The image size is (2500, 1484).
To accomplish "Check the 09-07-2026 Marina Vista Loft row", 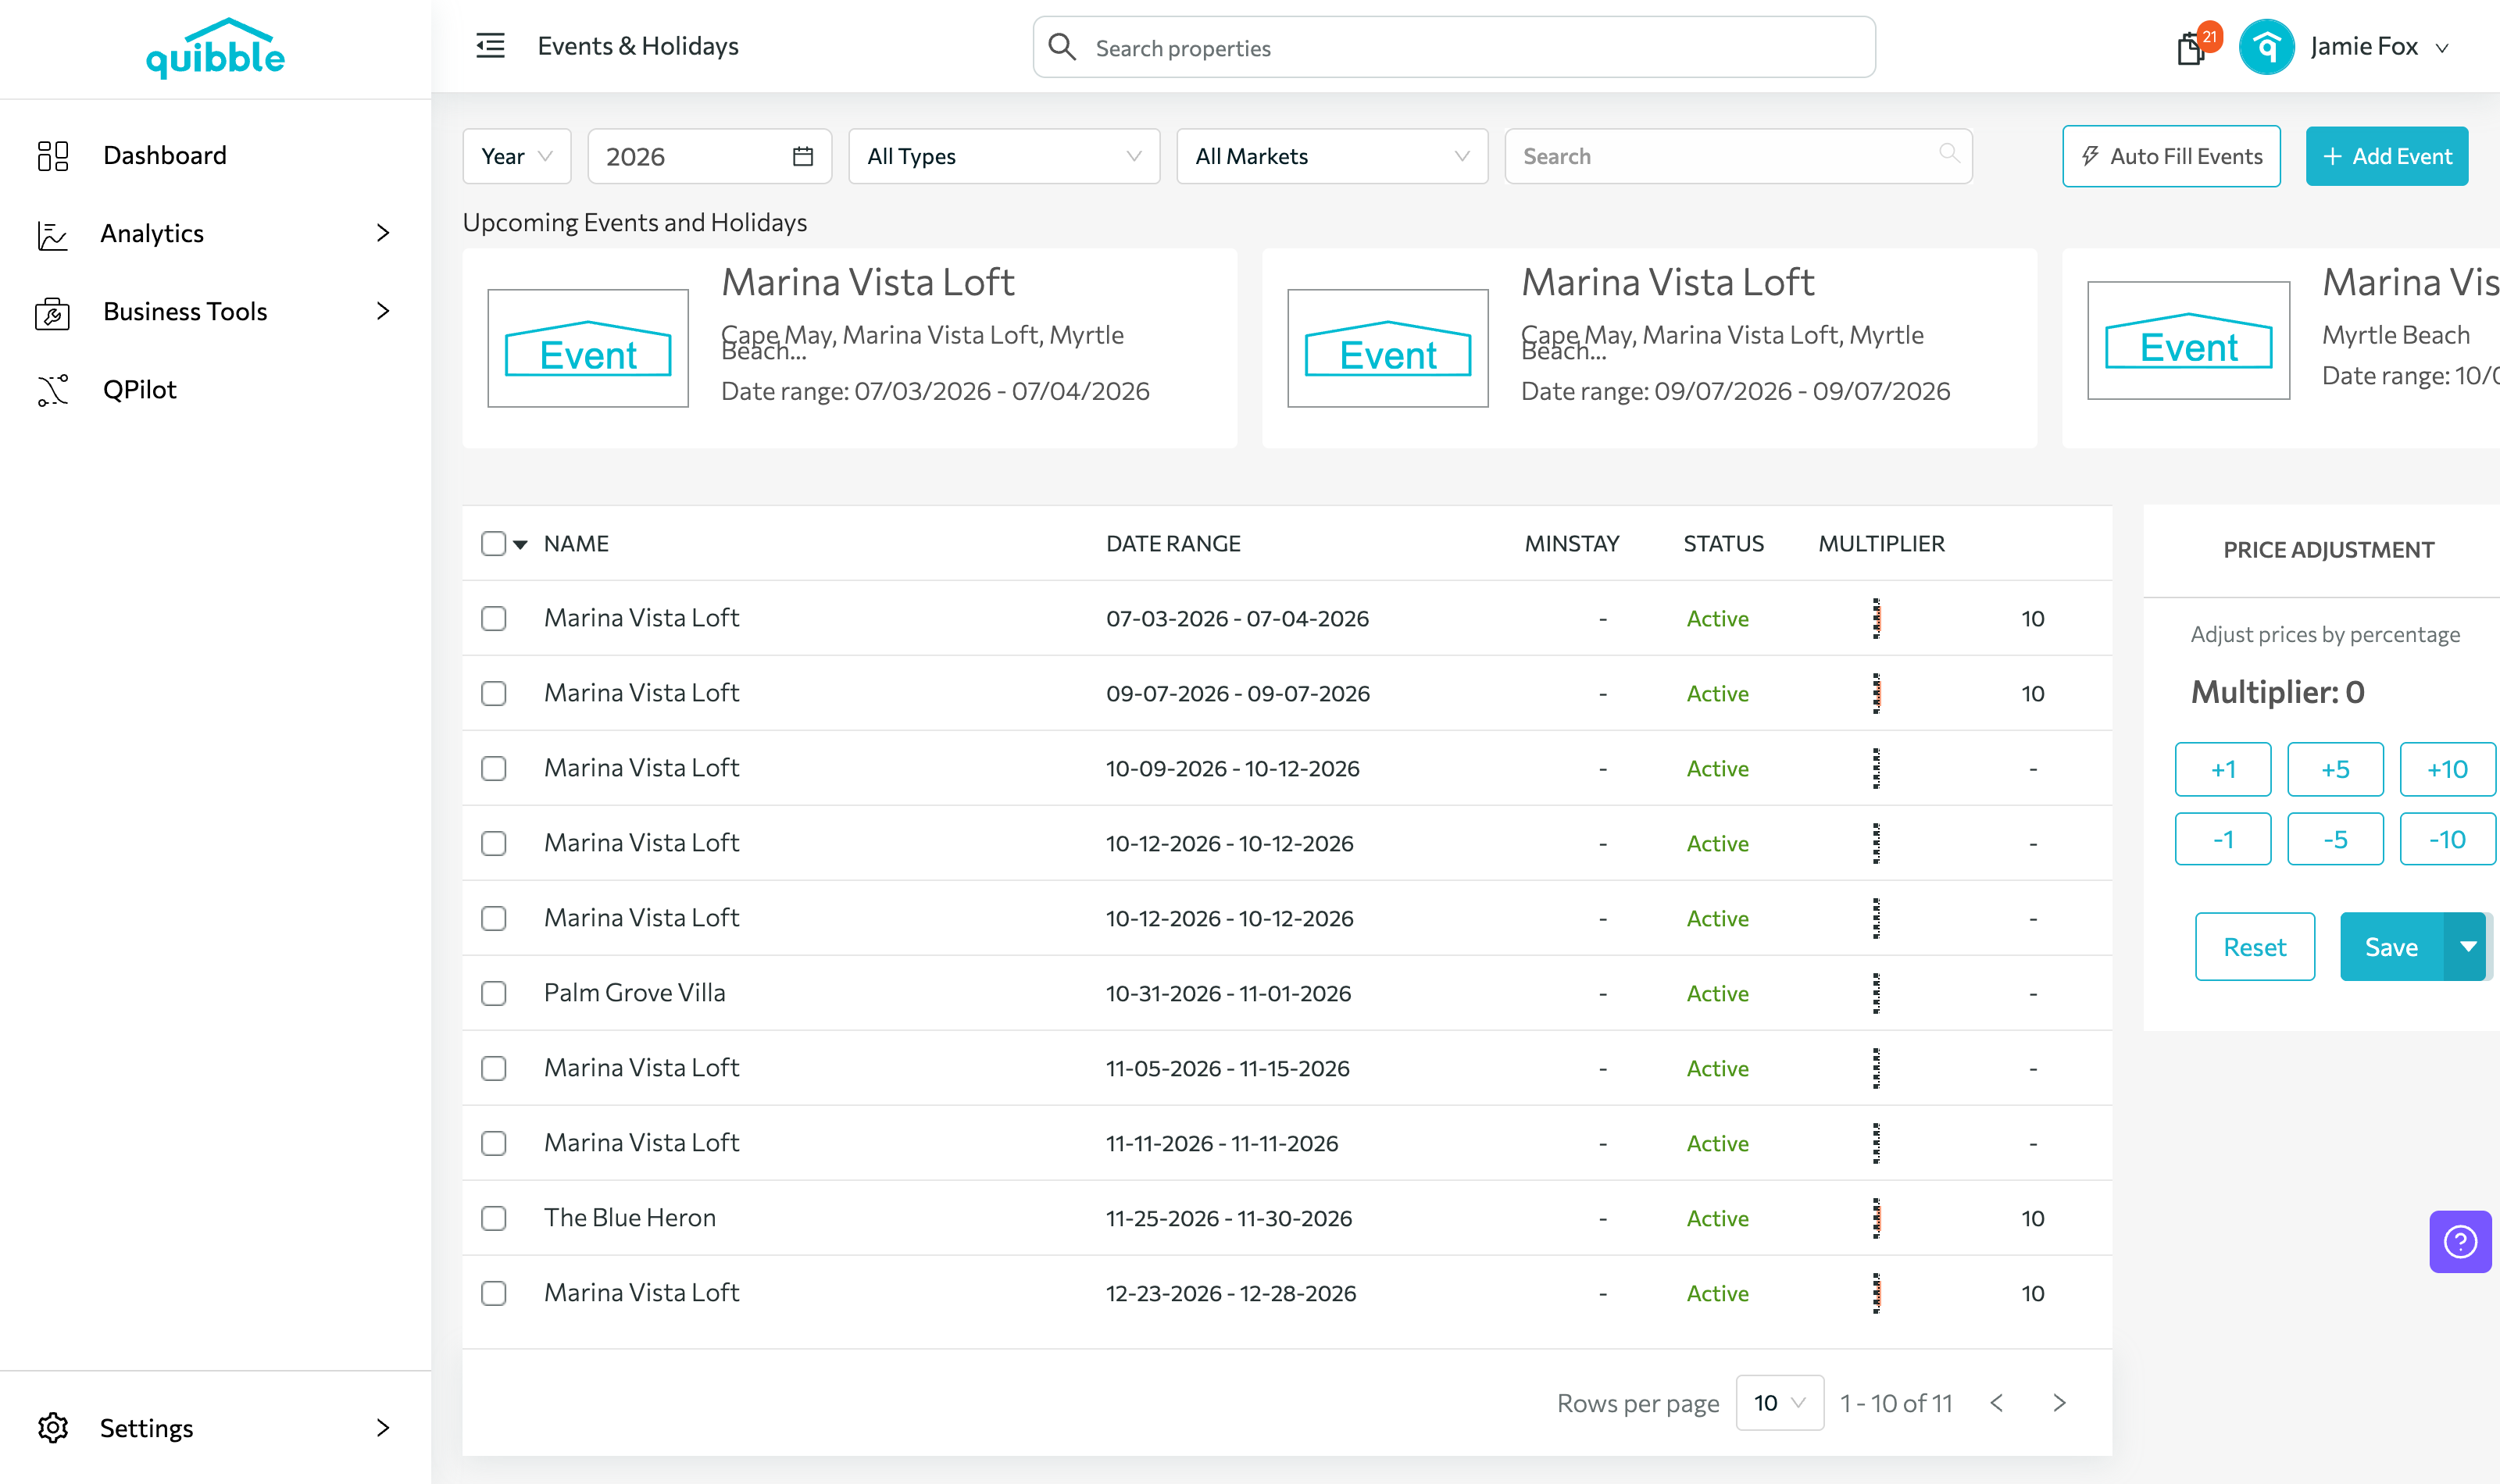I will [x=493, y=693].
